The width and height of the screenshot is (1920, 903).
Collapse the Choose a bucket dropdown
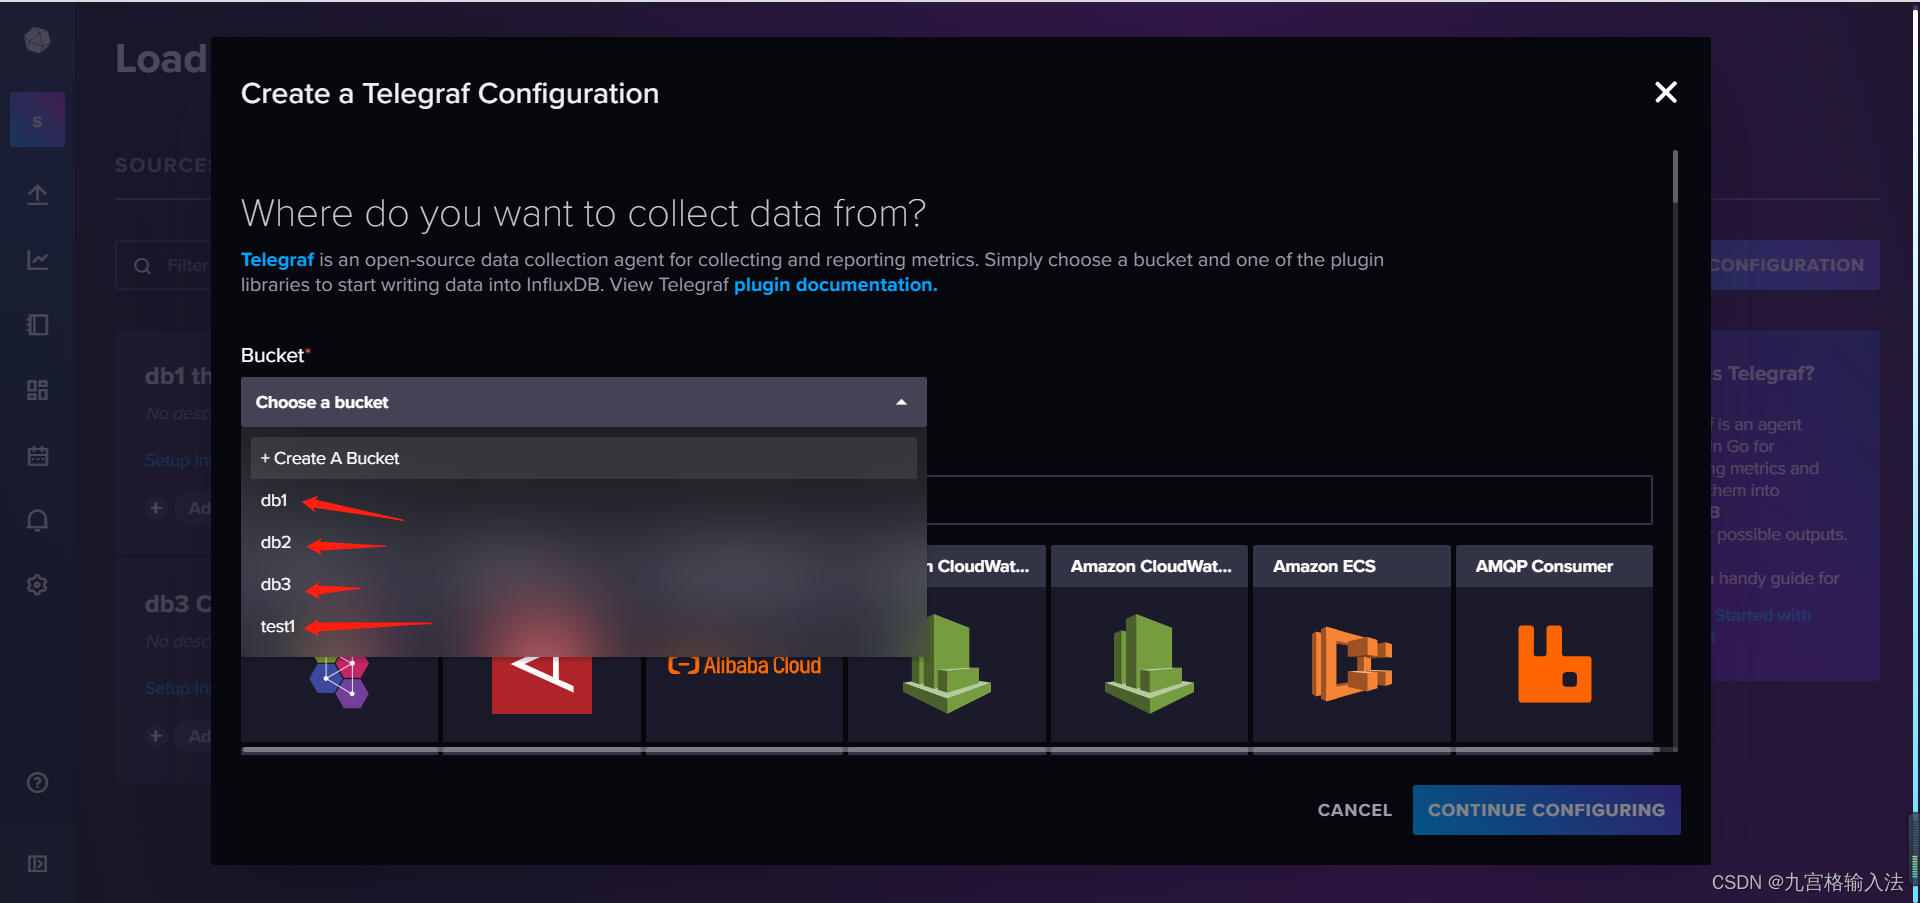[584, 402]
